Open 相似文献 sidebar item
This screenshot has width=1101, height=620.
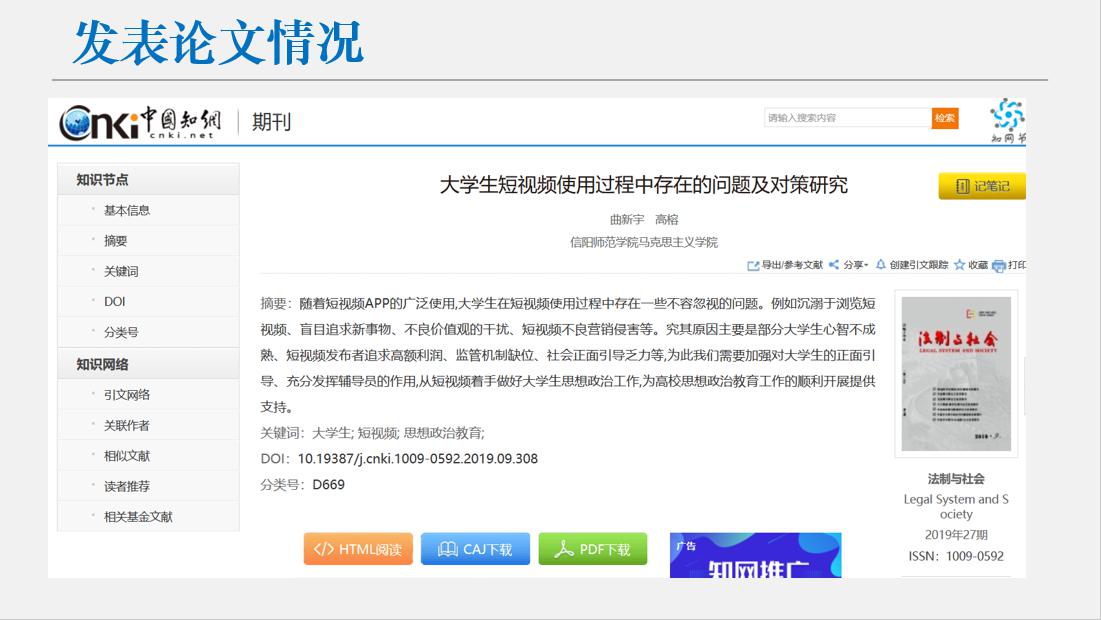pos(127,456)
